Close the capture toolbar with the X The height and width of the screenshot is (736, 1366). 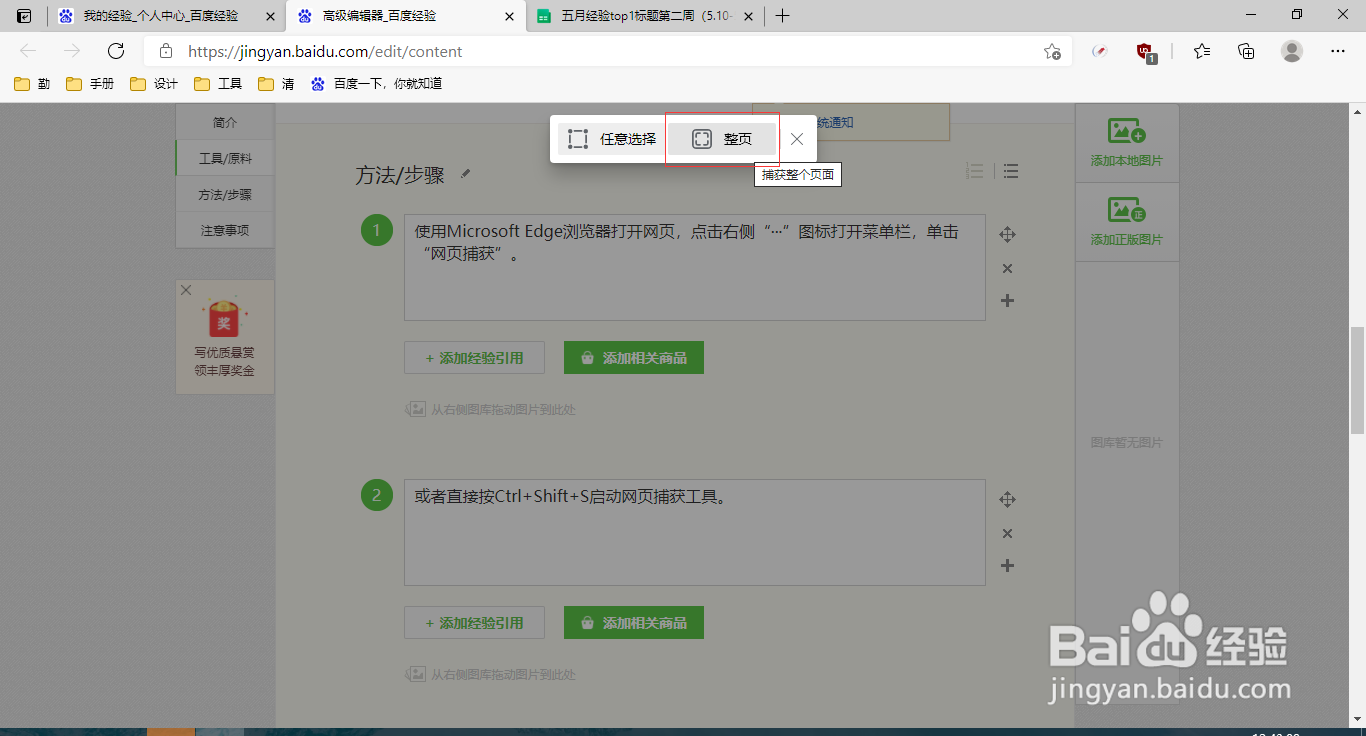[x=796, y=139]
